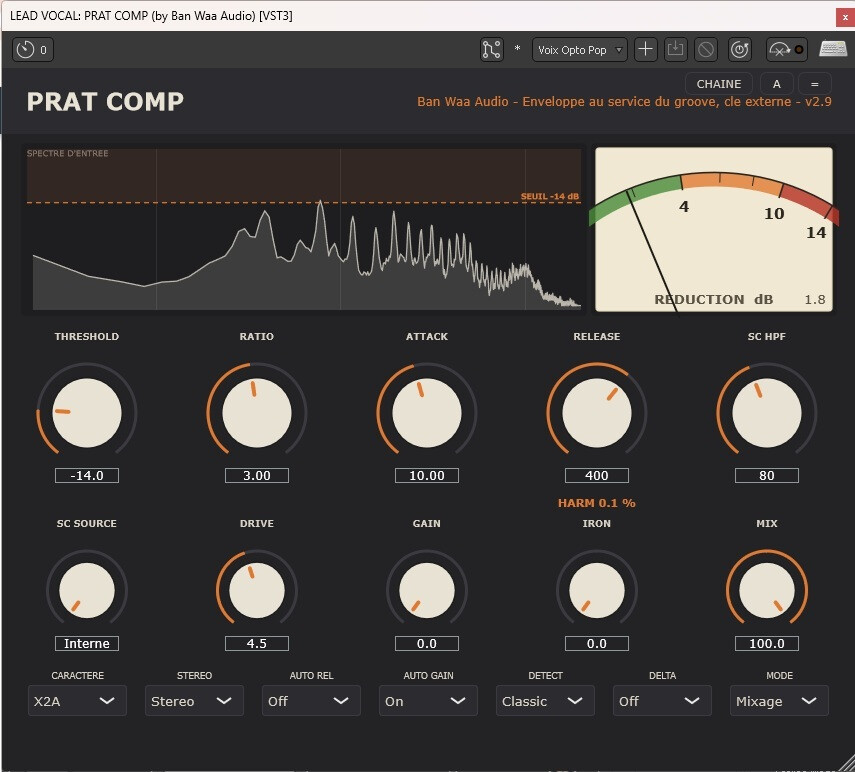Open the routing/pin connector icon

point(491,50)
